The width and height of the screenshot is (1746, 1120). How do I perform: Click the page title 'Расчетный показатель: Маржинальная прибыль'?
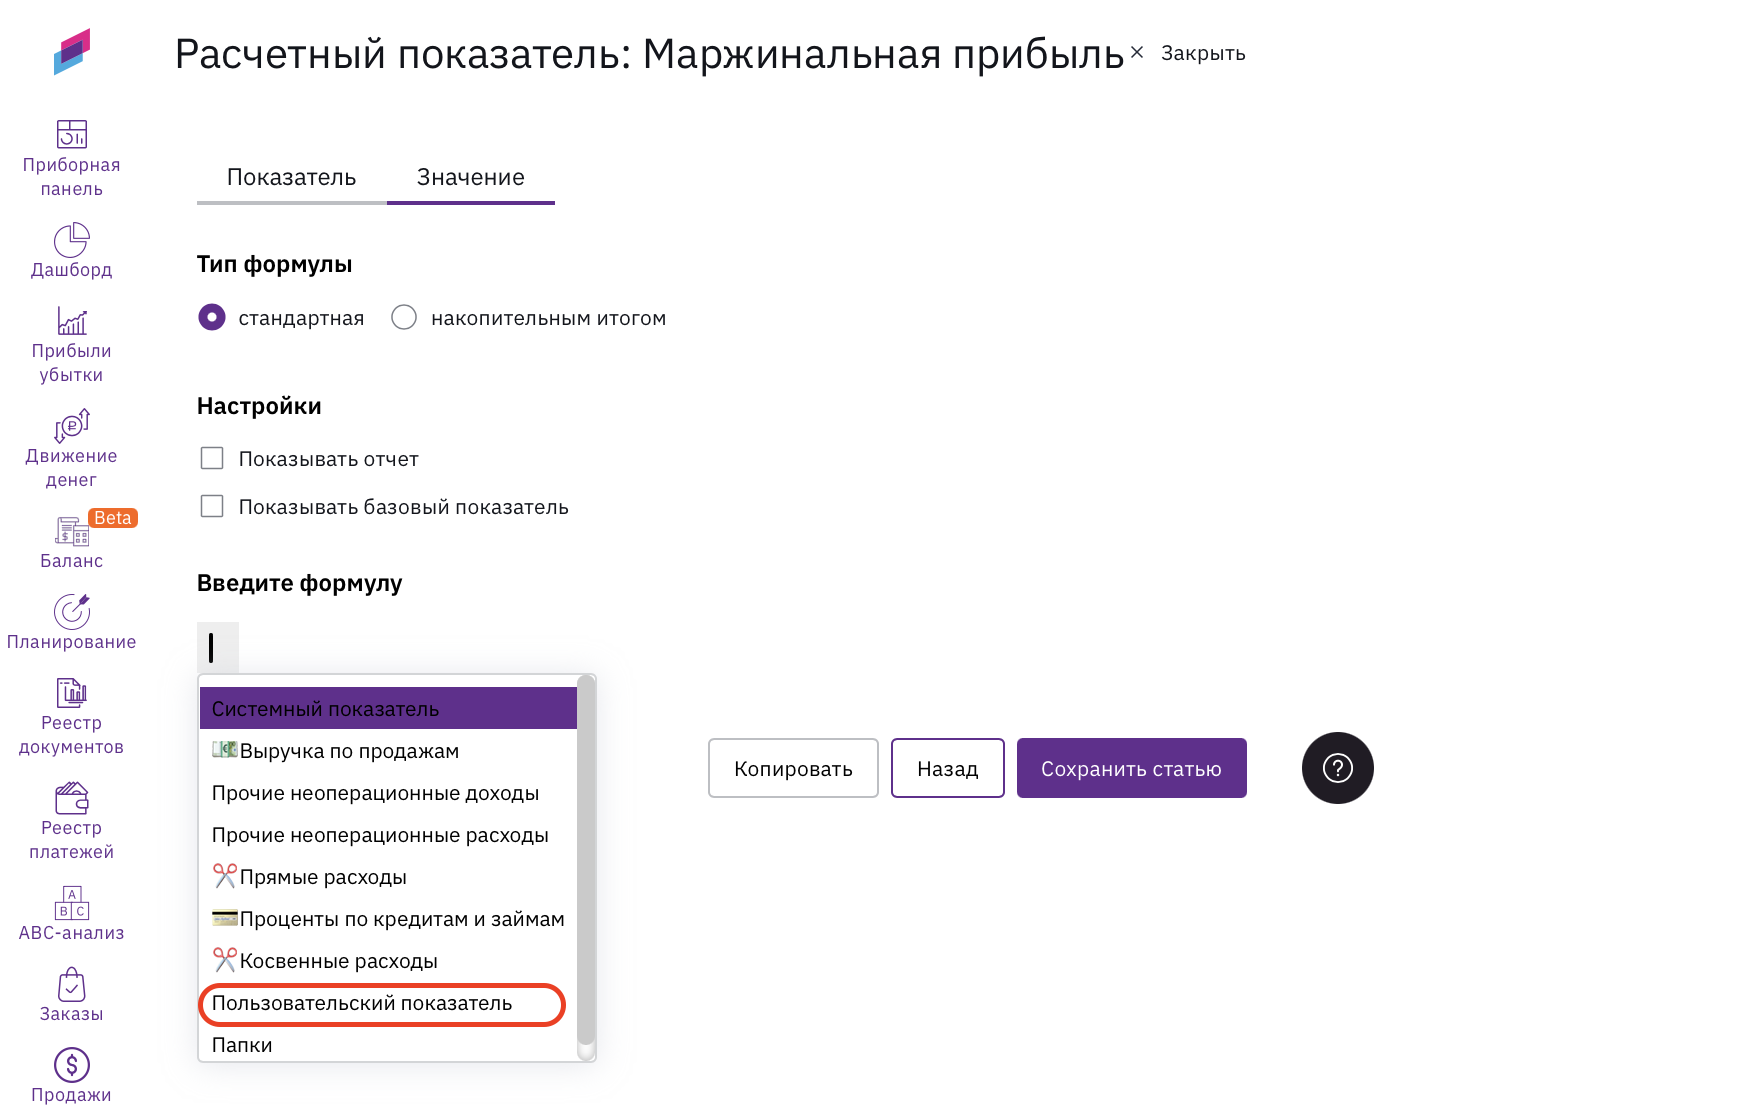[650, 54]
